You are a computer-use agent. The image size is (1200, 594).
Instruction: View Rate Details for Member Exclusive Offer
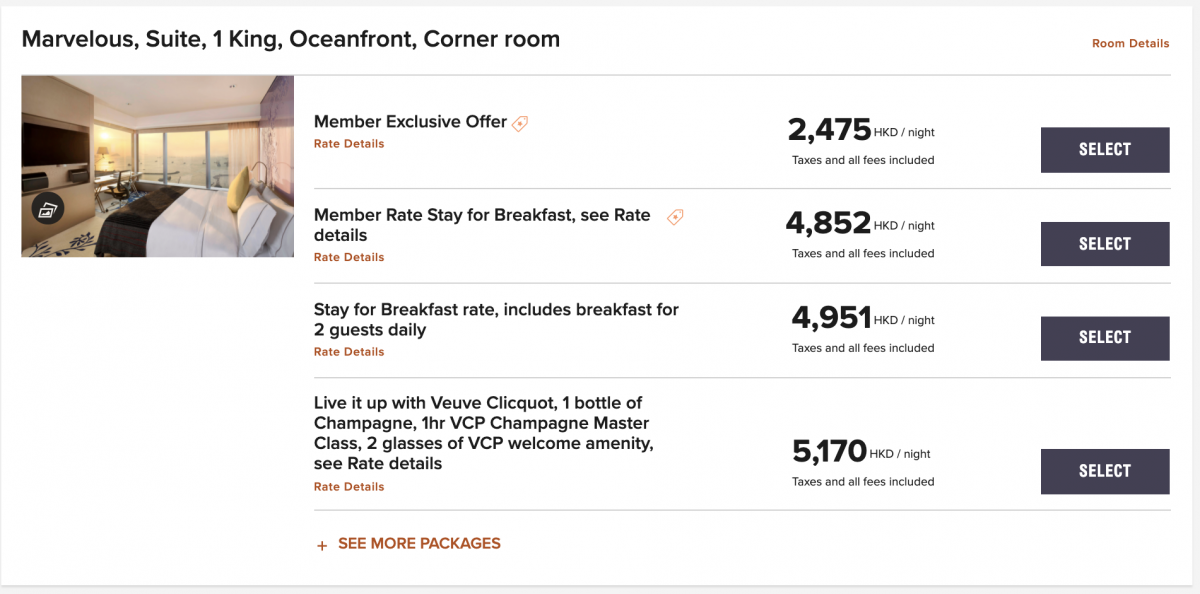[349, 144]
